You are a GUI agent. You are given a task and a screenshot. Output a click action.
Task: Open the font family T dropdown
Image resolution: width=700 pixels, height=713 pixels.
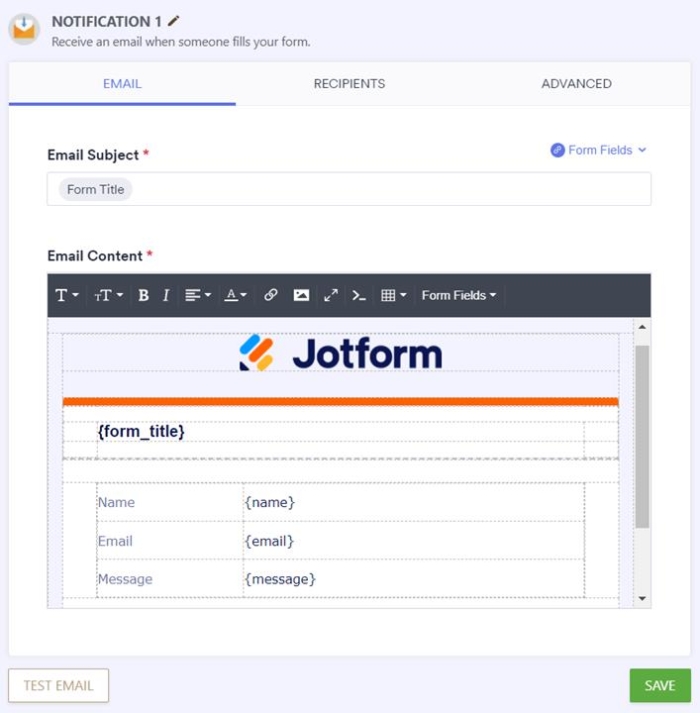click(x=67, y=295)
